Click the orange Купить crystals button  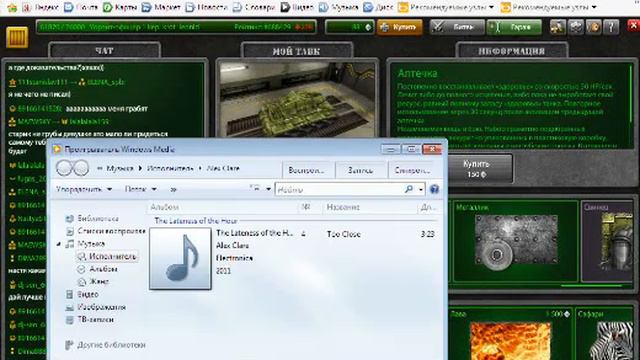(399, 27)
